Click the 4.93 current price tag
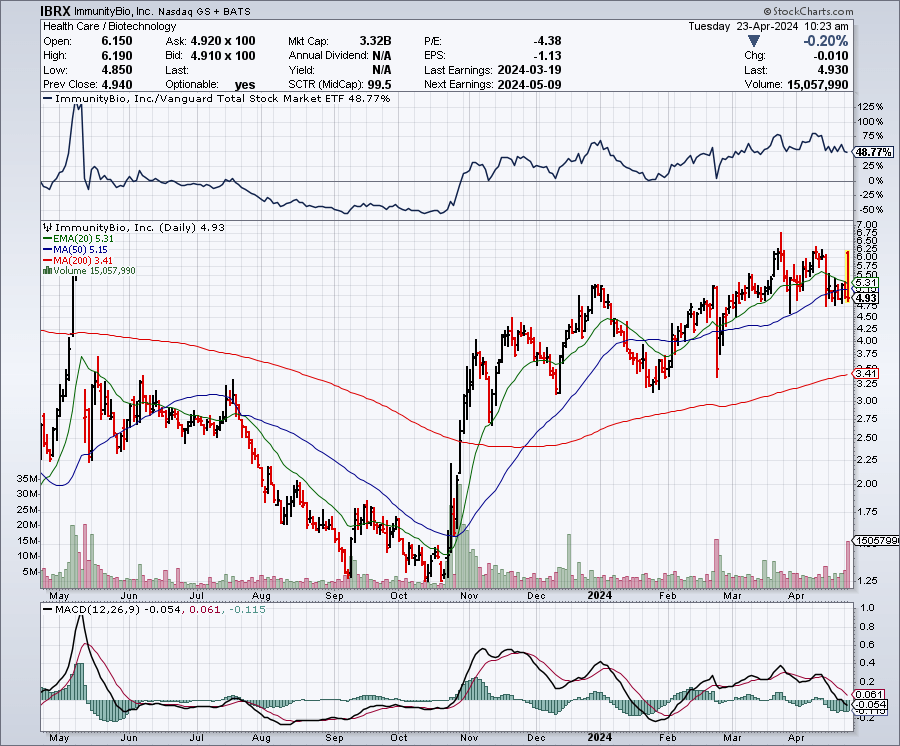Screen dimensions: 900x746 click(866, 298)
